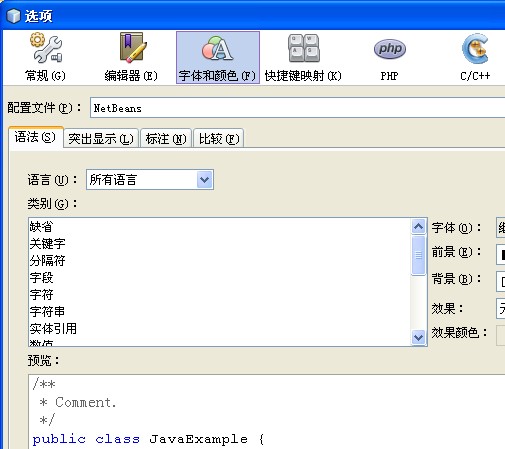
Task: Open the PHP options icon
Action: tap(389, 57)
